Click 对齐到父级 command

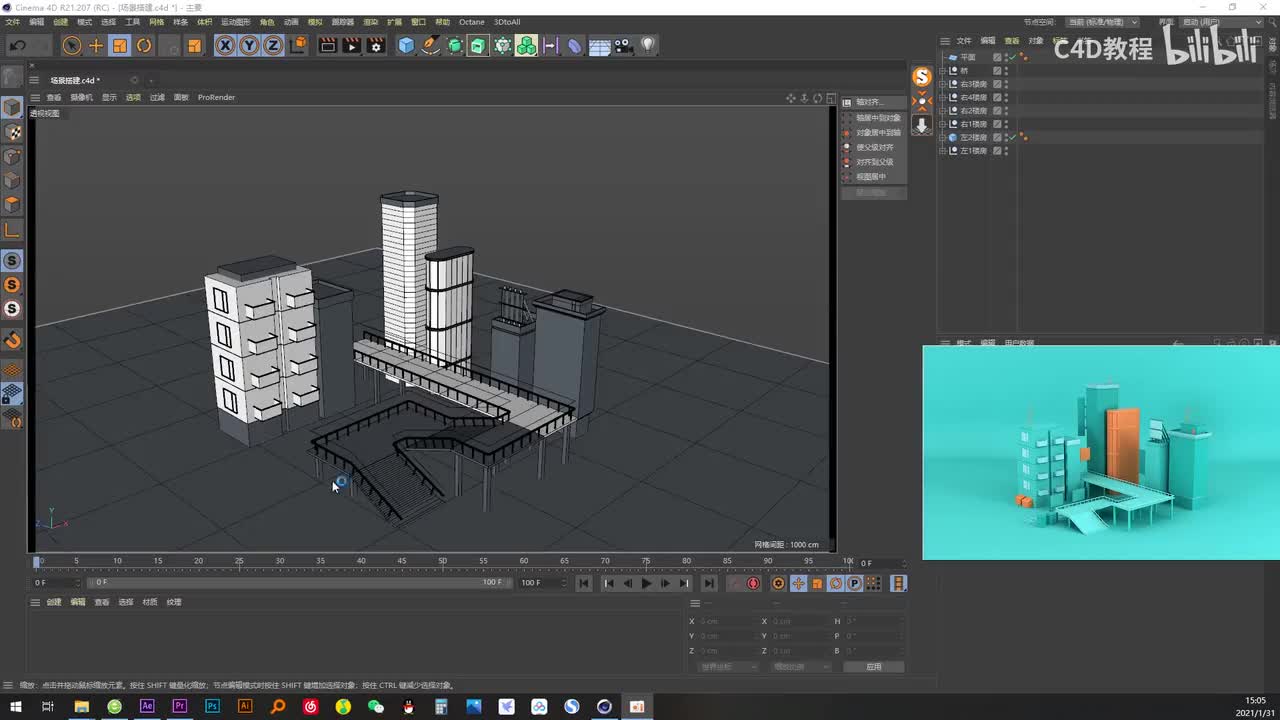pyautogui.click(x=875, y=162)
